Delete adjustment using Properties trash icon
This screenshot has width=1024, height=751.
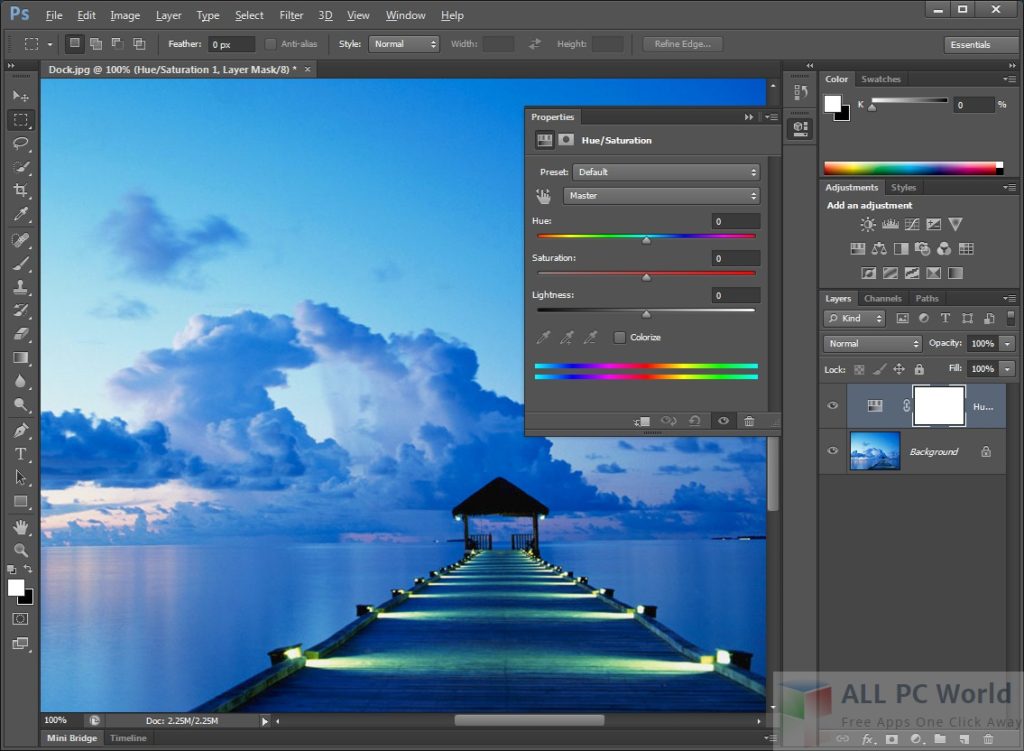pos(749,421)
